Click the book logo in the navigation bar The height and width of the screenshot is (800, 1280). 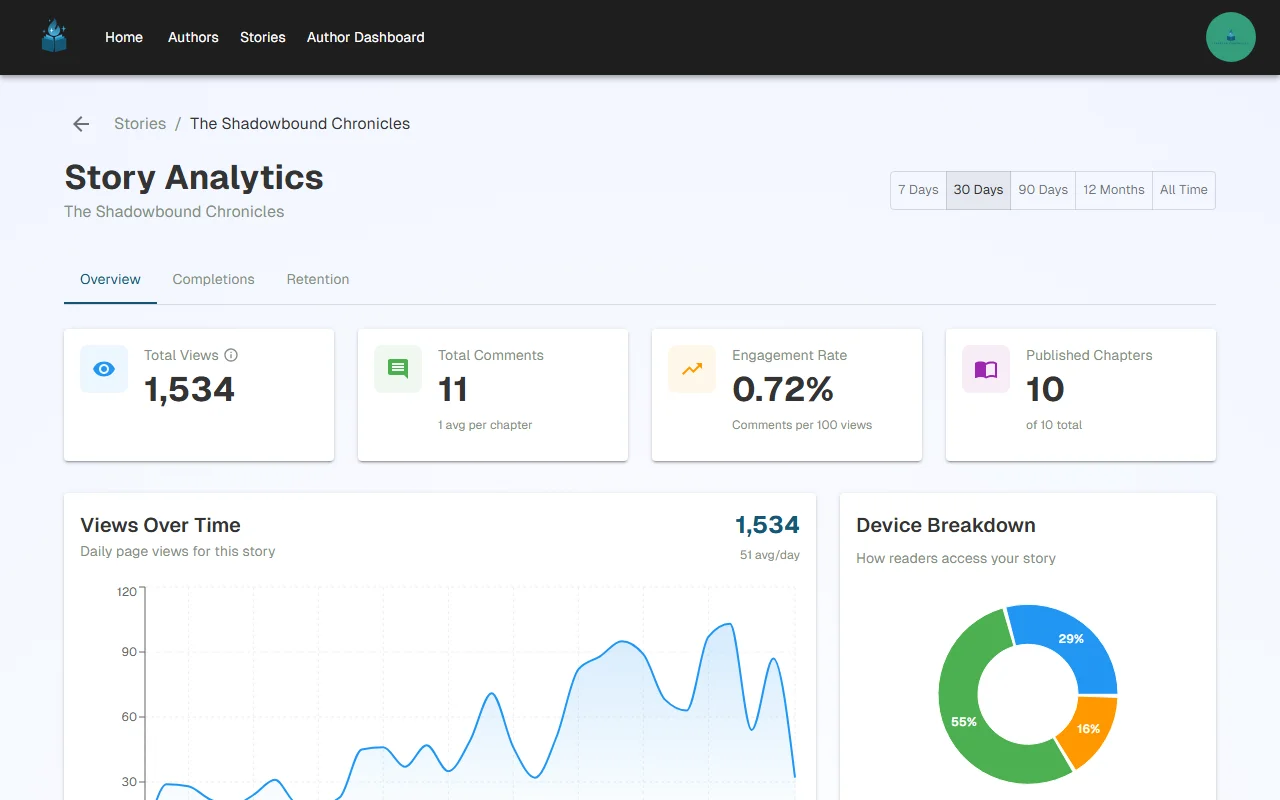(x=53, y=37)
